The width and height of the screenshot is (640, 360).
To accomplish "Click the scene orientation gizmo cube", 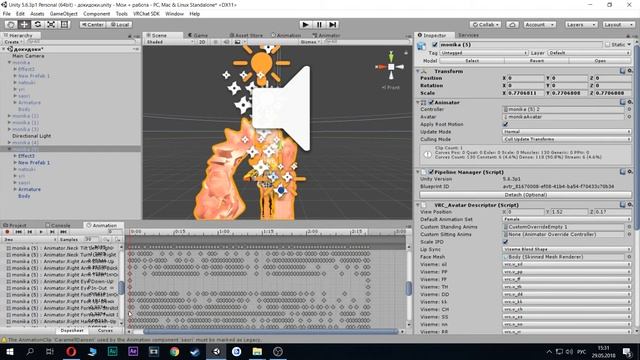I will [x=391, y=67].
